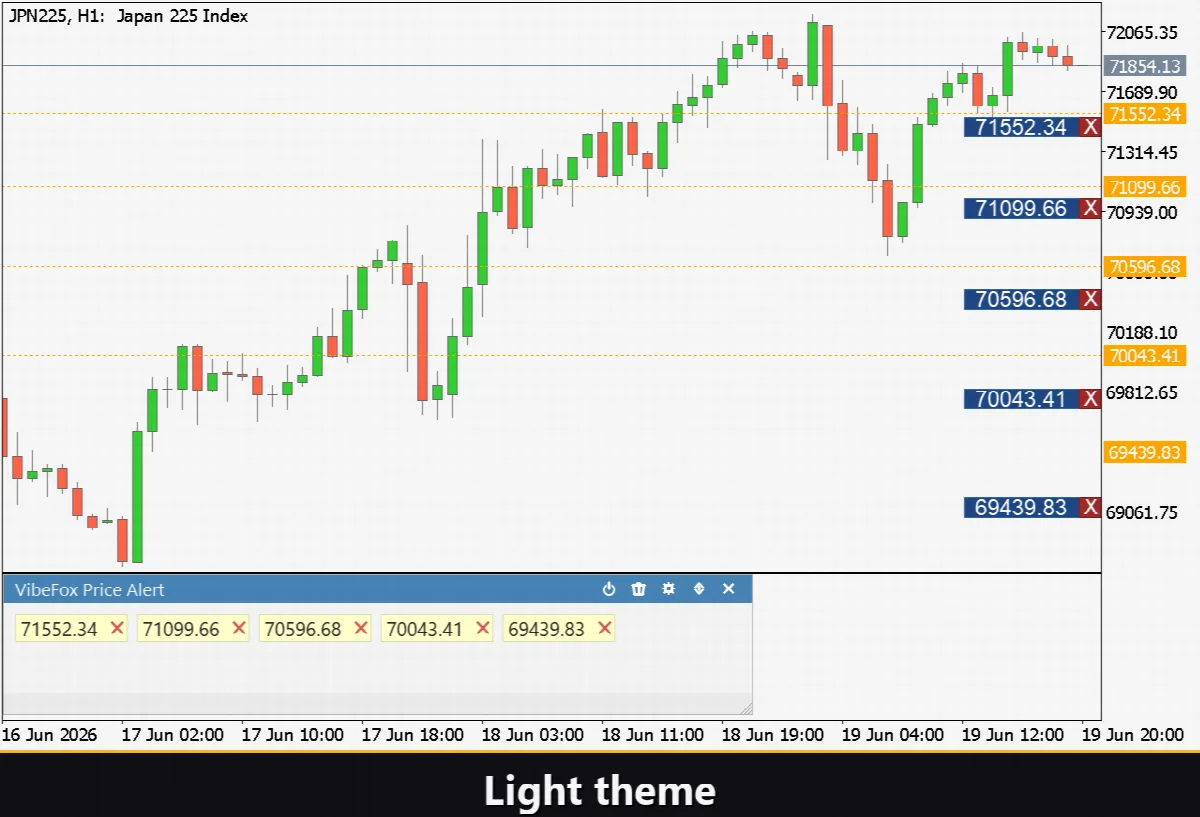Select the blue 70043.41 alert label on chart
The image size is (1200, 817).
click(x=1022, y=399)
